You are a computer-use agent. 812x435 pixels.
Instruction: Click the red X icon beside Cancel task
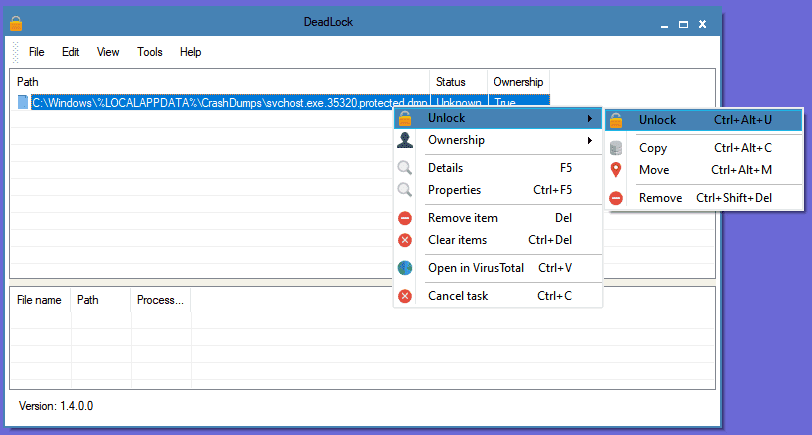pyautogui.click(x=405, y=296)
